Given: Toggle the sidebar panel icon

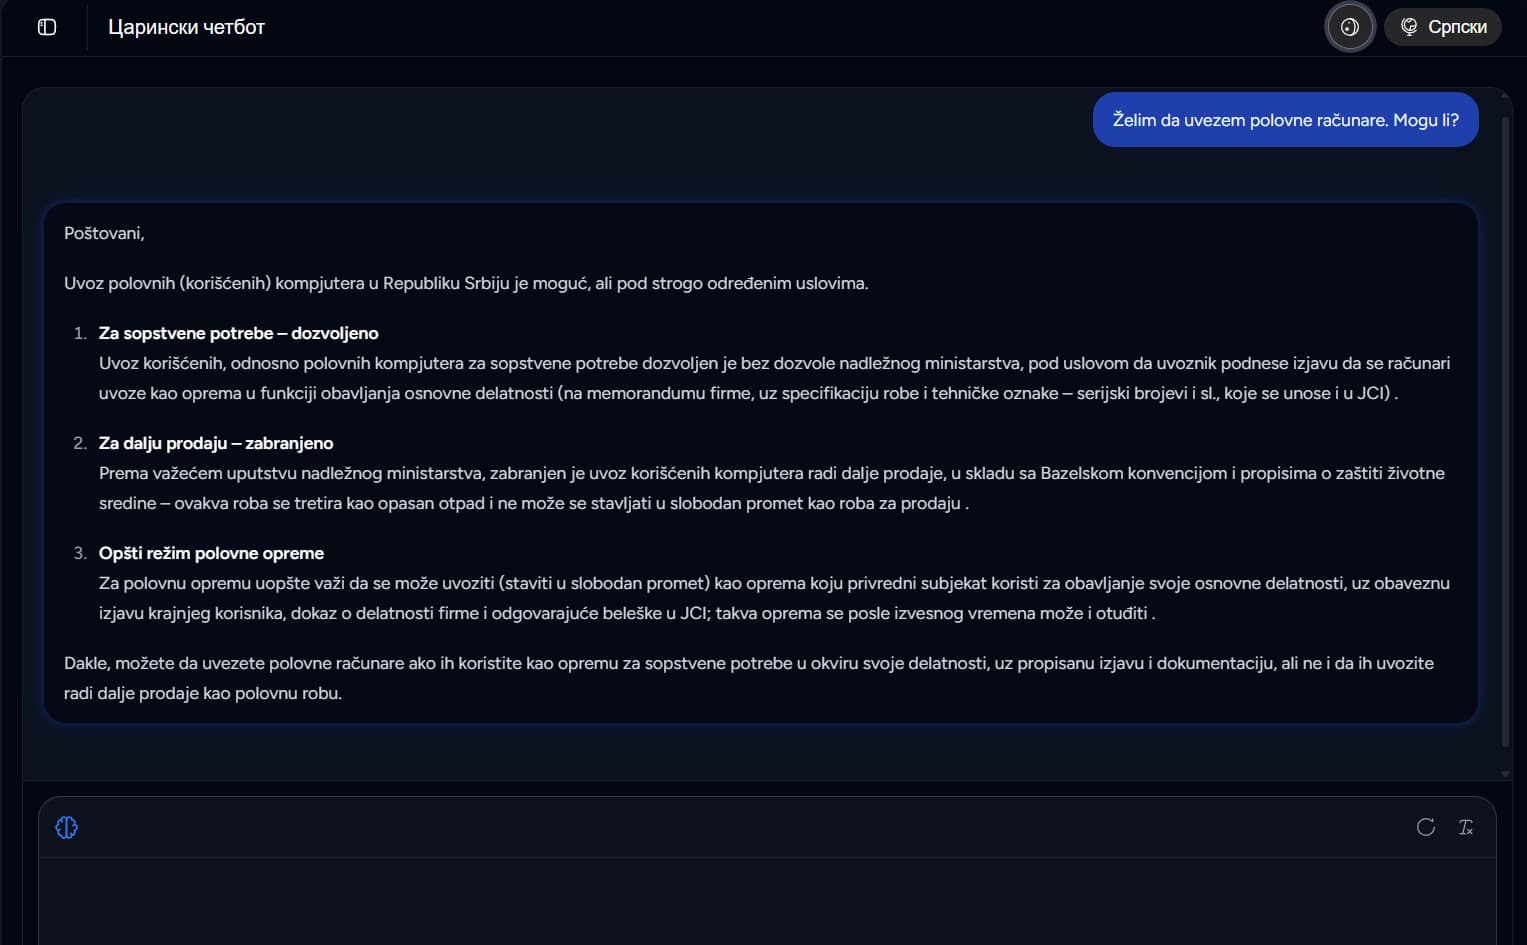Looking at the screenshot, I should [x=47, y=27].
